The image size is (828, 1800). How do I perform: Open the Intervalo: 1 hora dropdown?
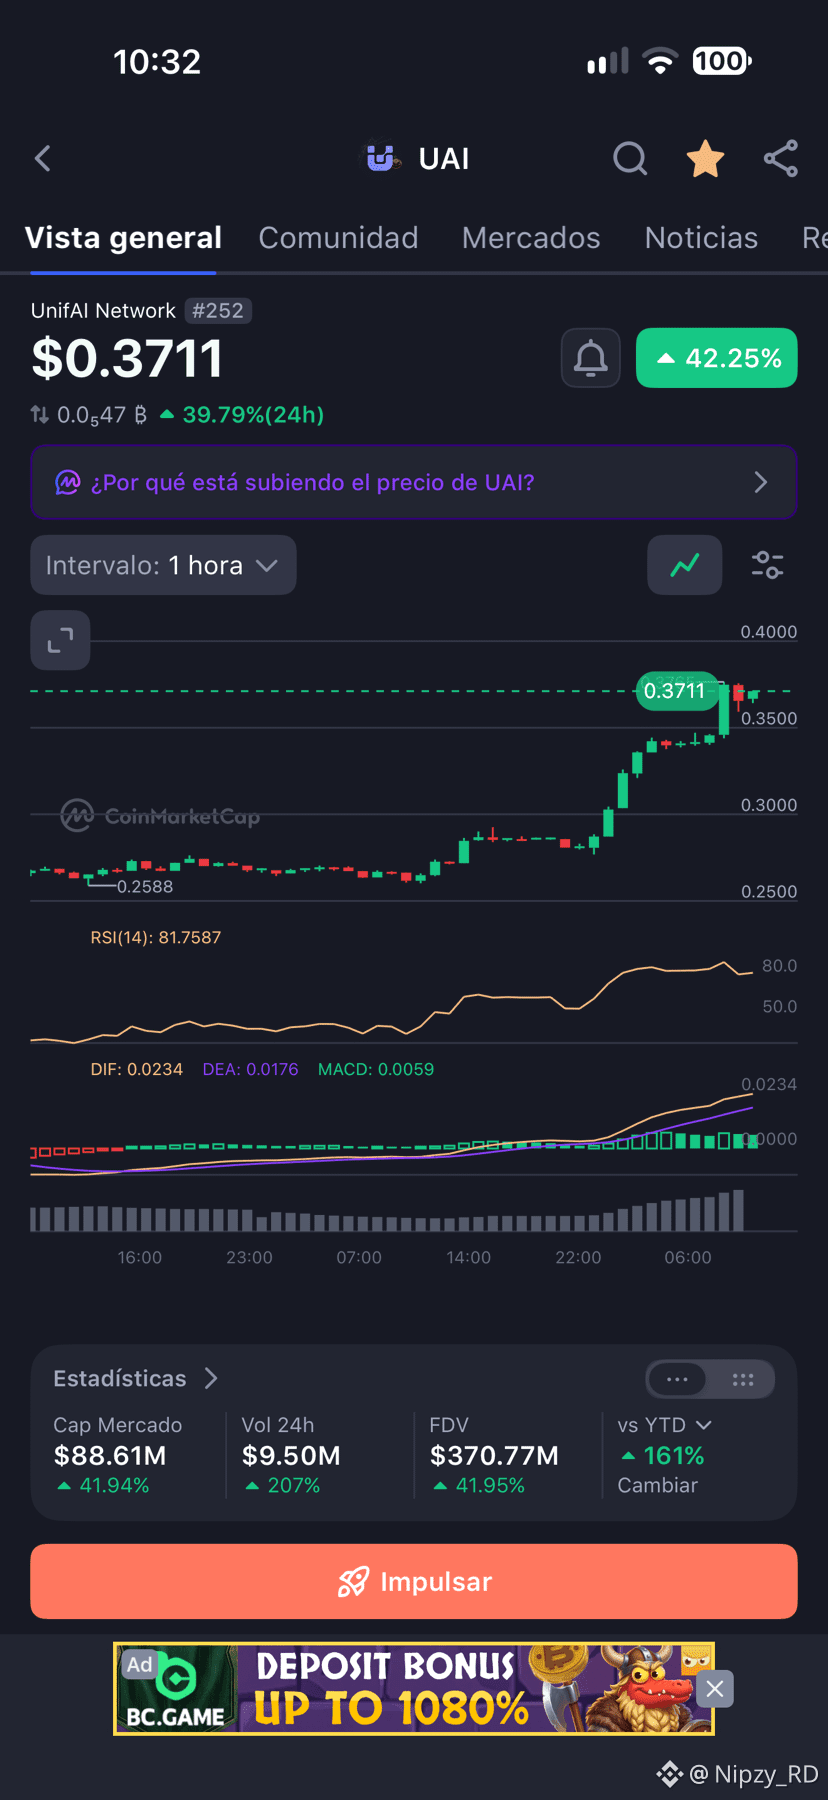pyautogui.click(x=163, y=565)
